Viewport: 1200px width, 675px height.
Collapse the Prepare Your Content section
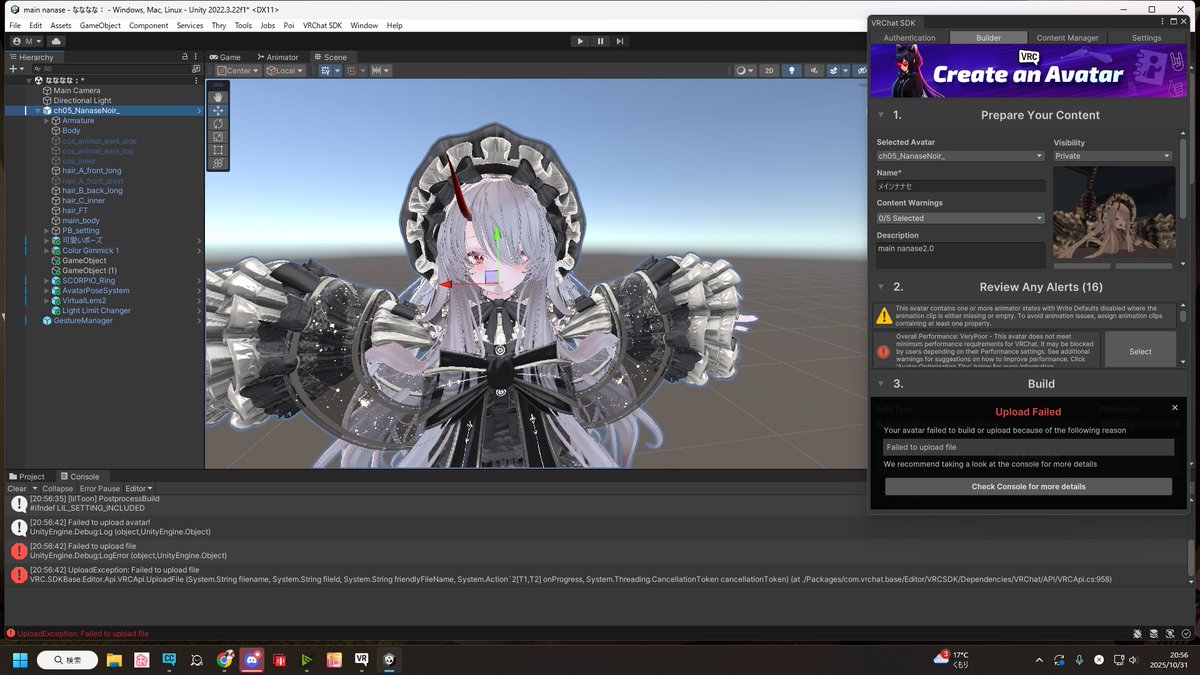click(881, 116)
